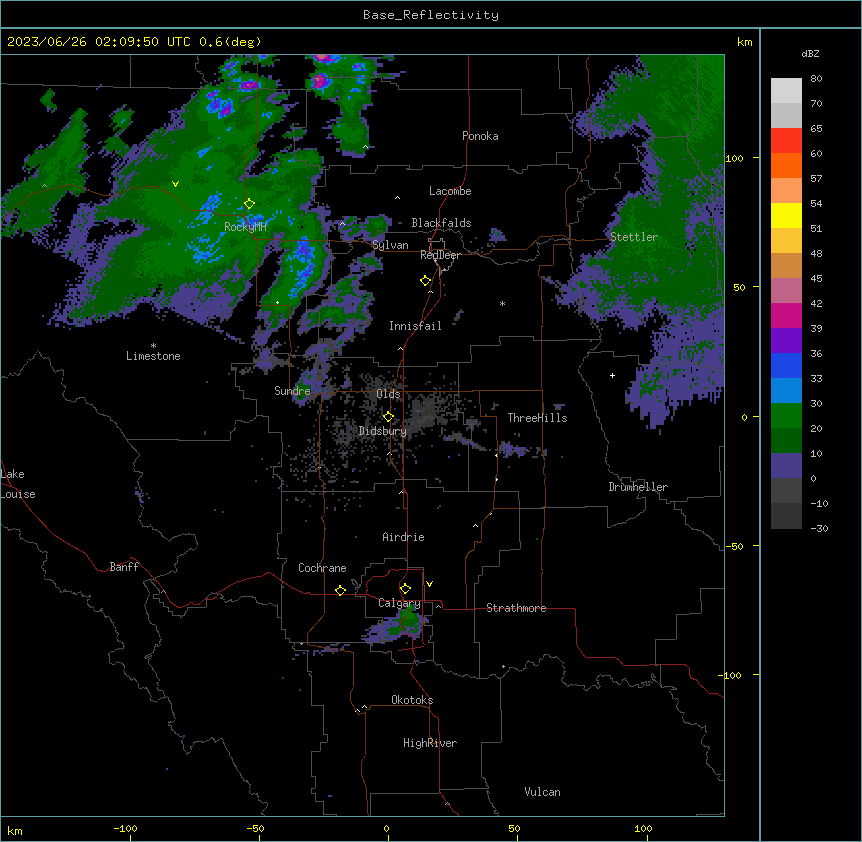Click the yellow diamond marker below RedDeer
862x842 pixels.
(x=425, y=281)
